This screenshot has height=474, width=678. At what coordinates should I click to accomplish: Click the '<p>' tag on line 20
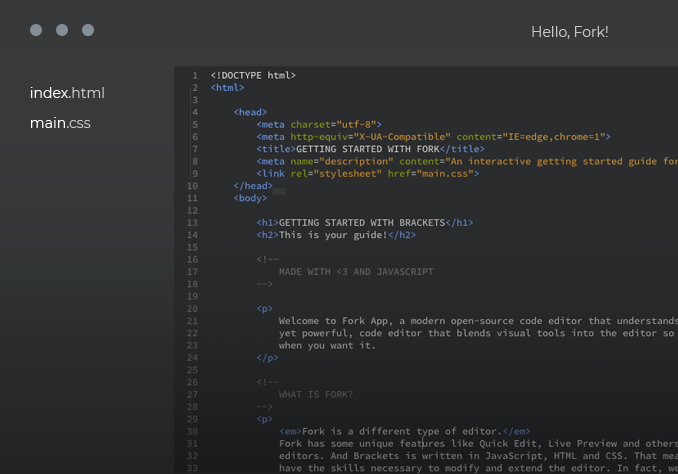[265, 309]
